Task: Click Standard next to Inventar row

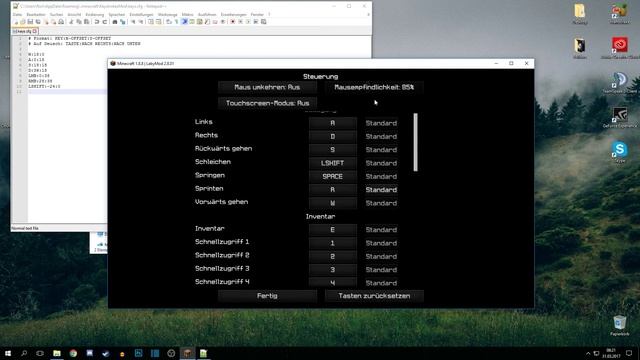Action: click(x=381, y=230)
